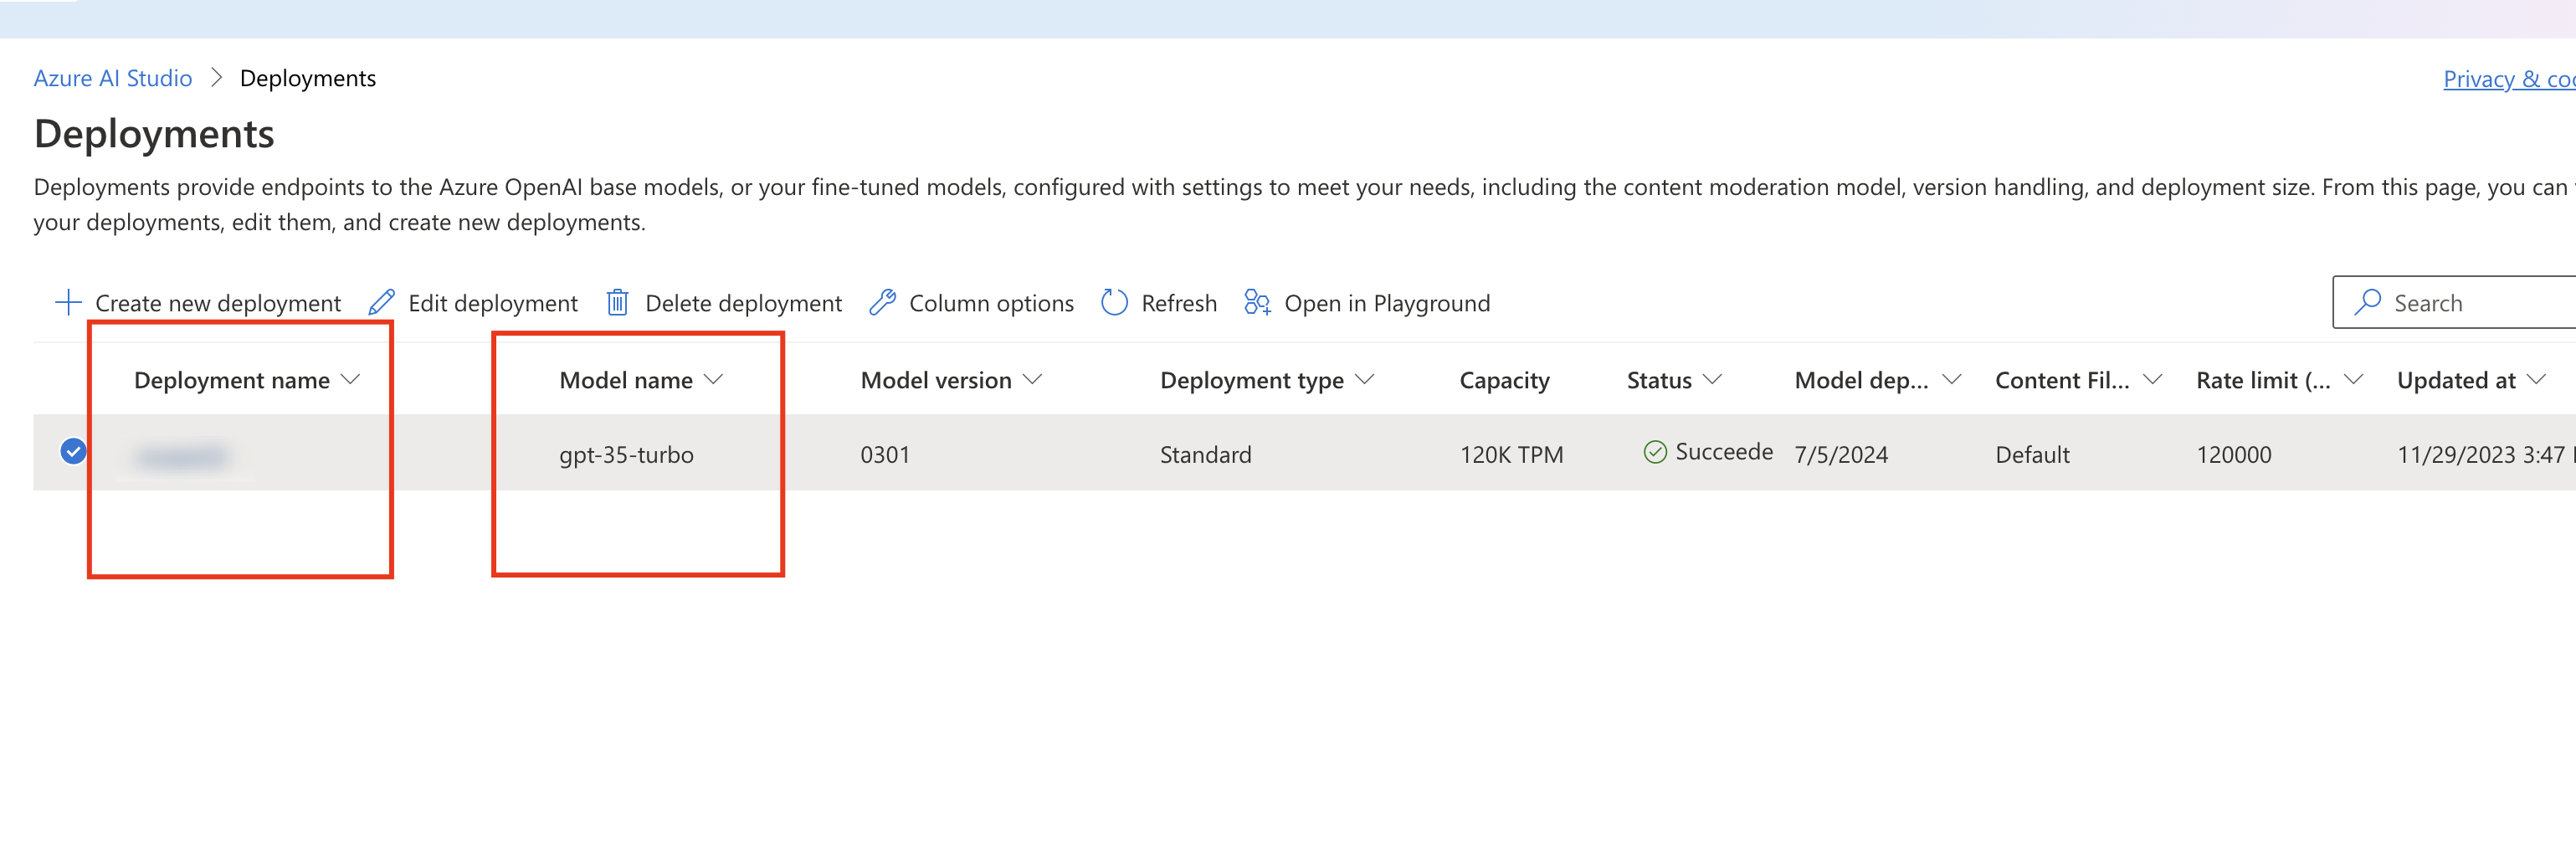
Task: Click the Status header text
Action: point(1659,380)
